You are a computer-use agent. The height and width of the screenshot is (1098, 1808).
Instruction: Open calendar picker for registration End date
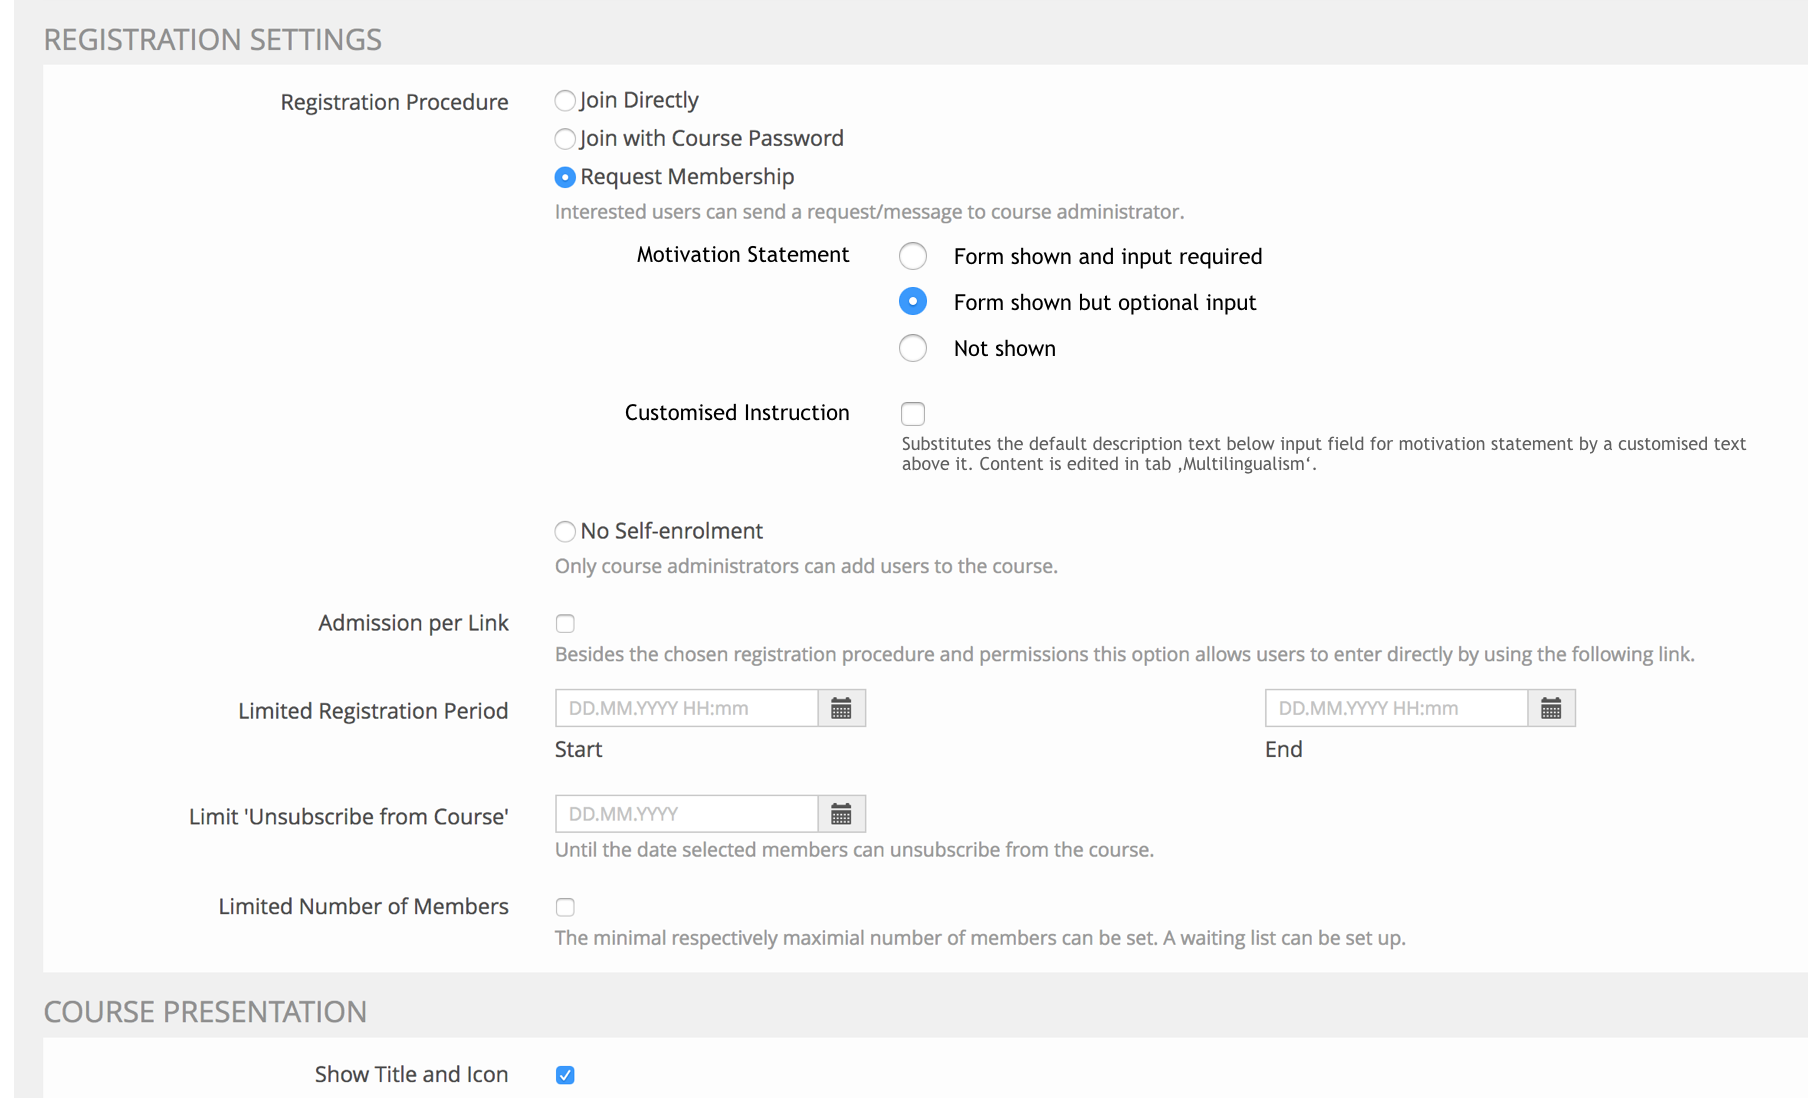[1551, 708]
